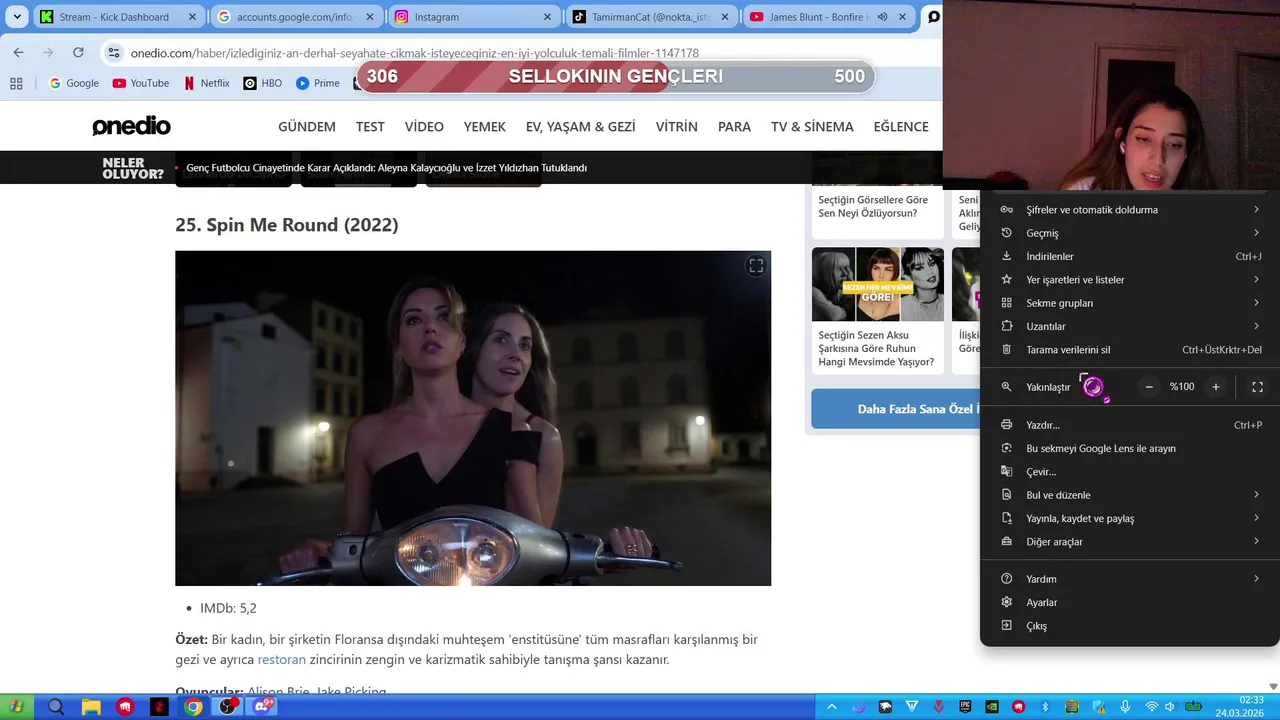This screenshot has height=720, width=1280.
Task: Switch to the accounts.google.com tab
Action: [x=297, y=17]
